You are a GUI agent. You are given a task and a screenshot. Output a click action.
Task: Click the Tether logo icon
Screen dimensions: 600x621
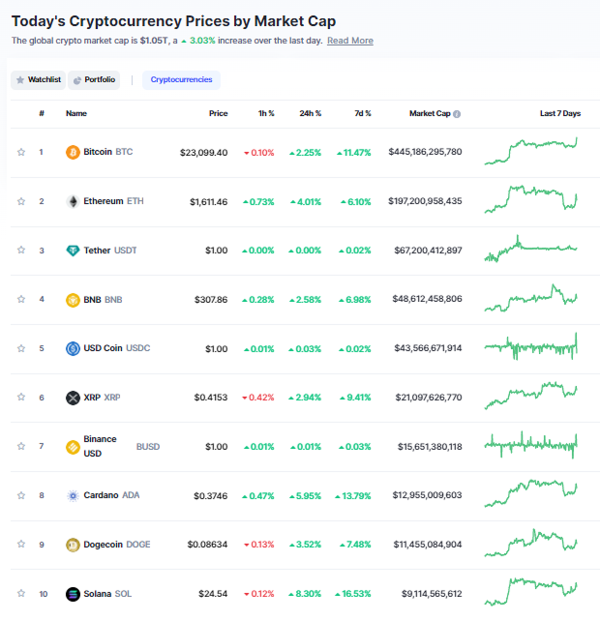coord(72,251)
